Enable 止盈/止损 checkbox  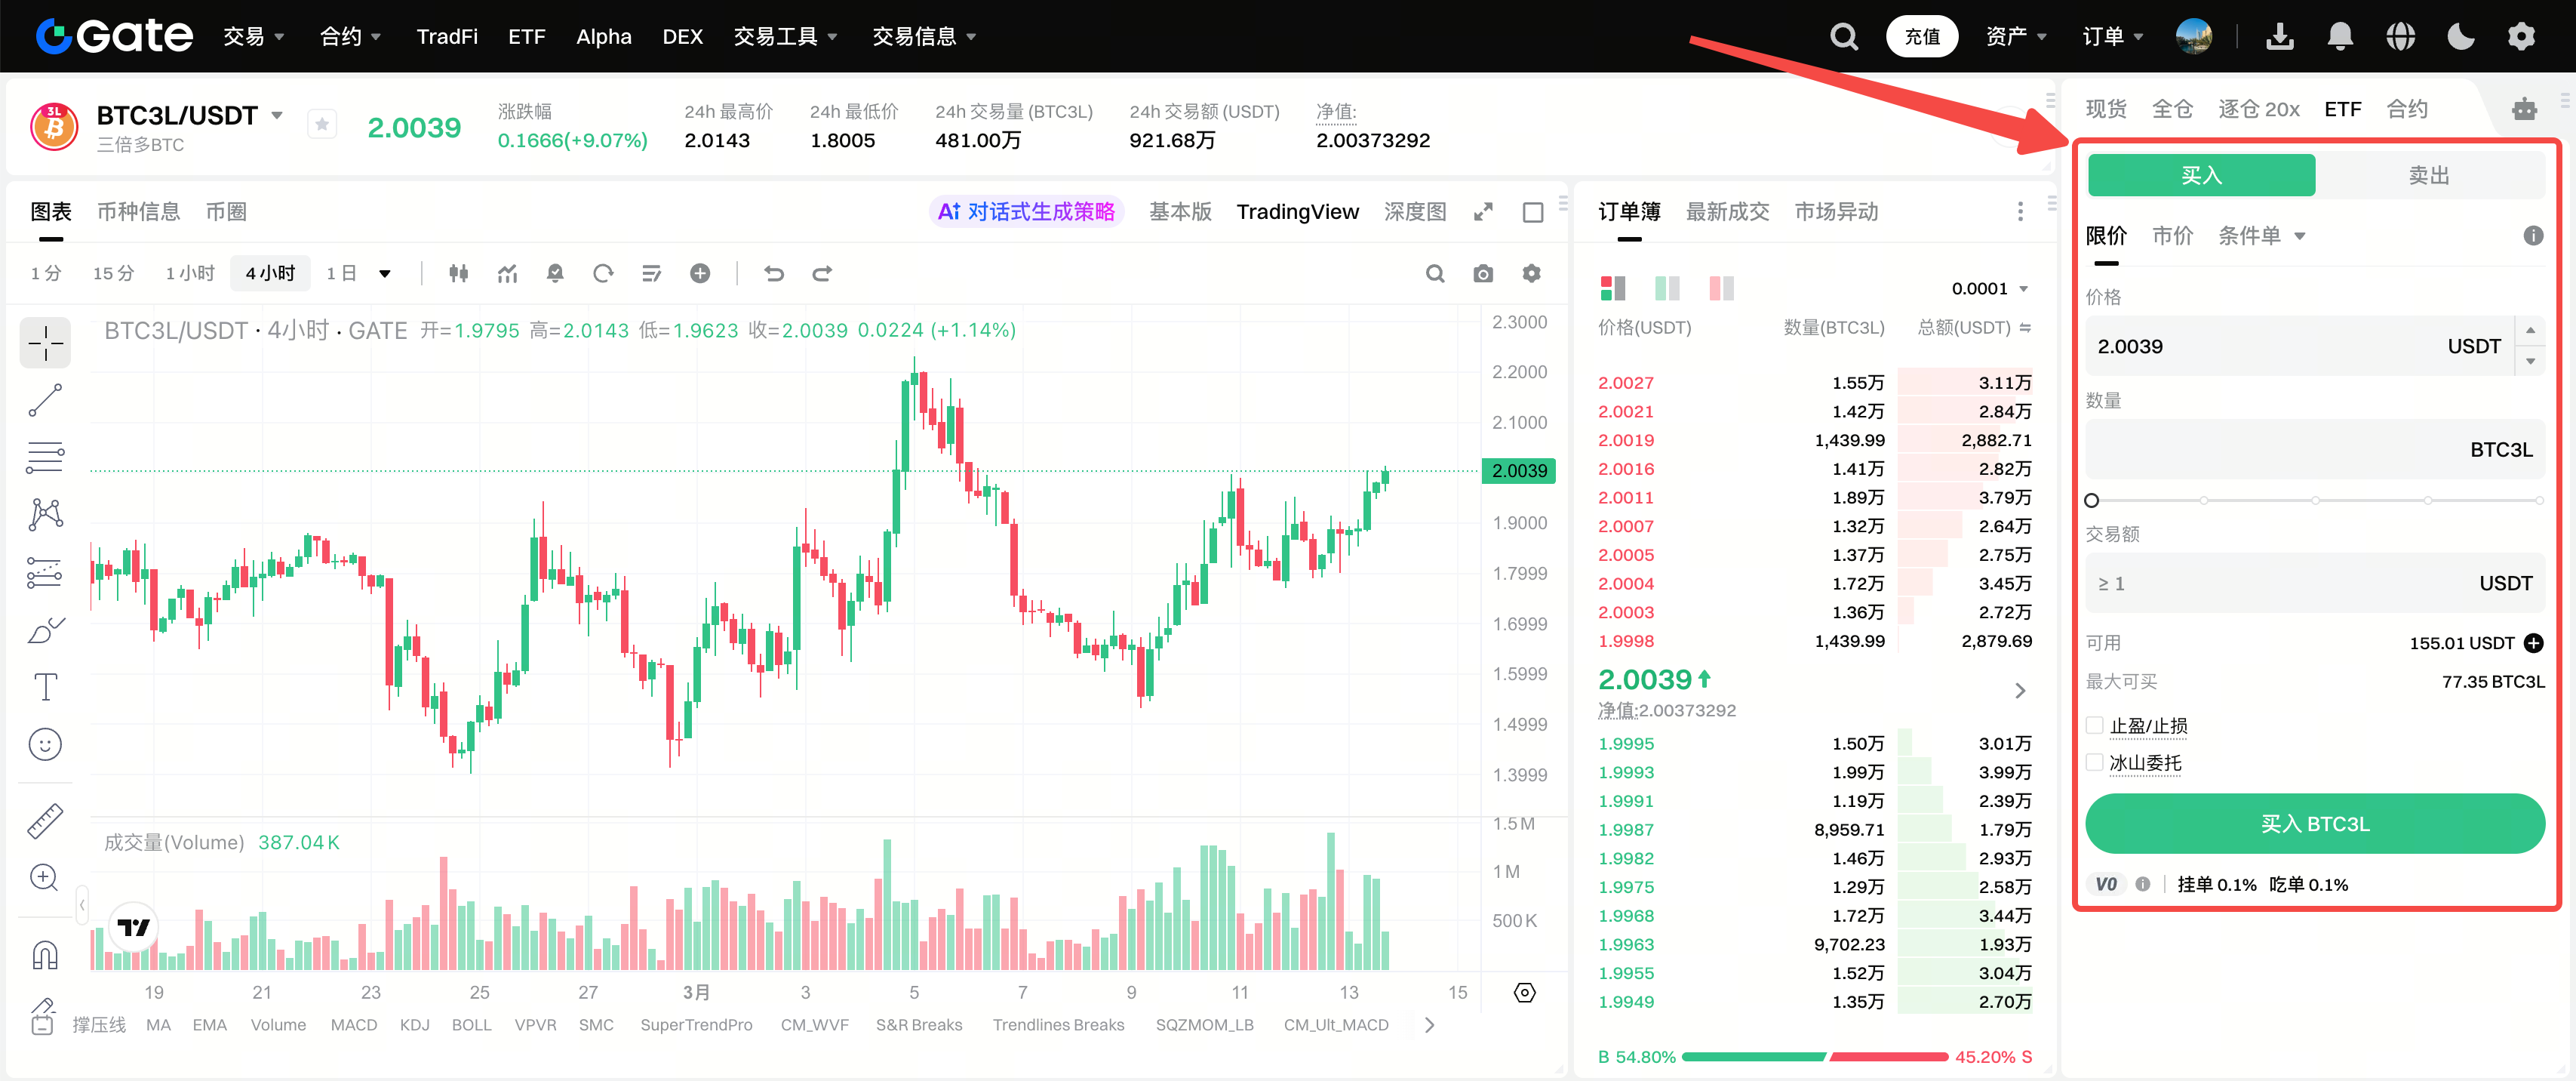pos(2095,726)
